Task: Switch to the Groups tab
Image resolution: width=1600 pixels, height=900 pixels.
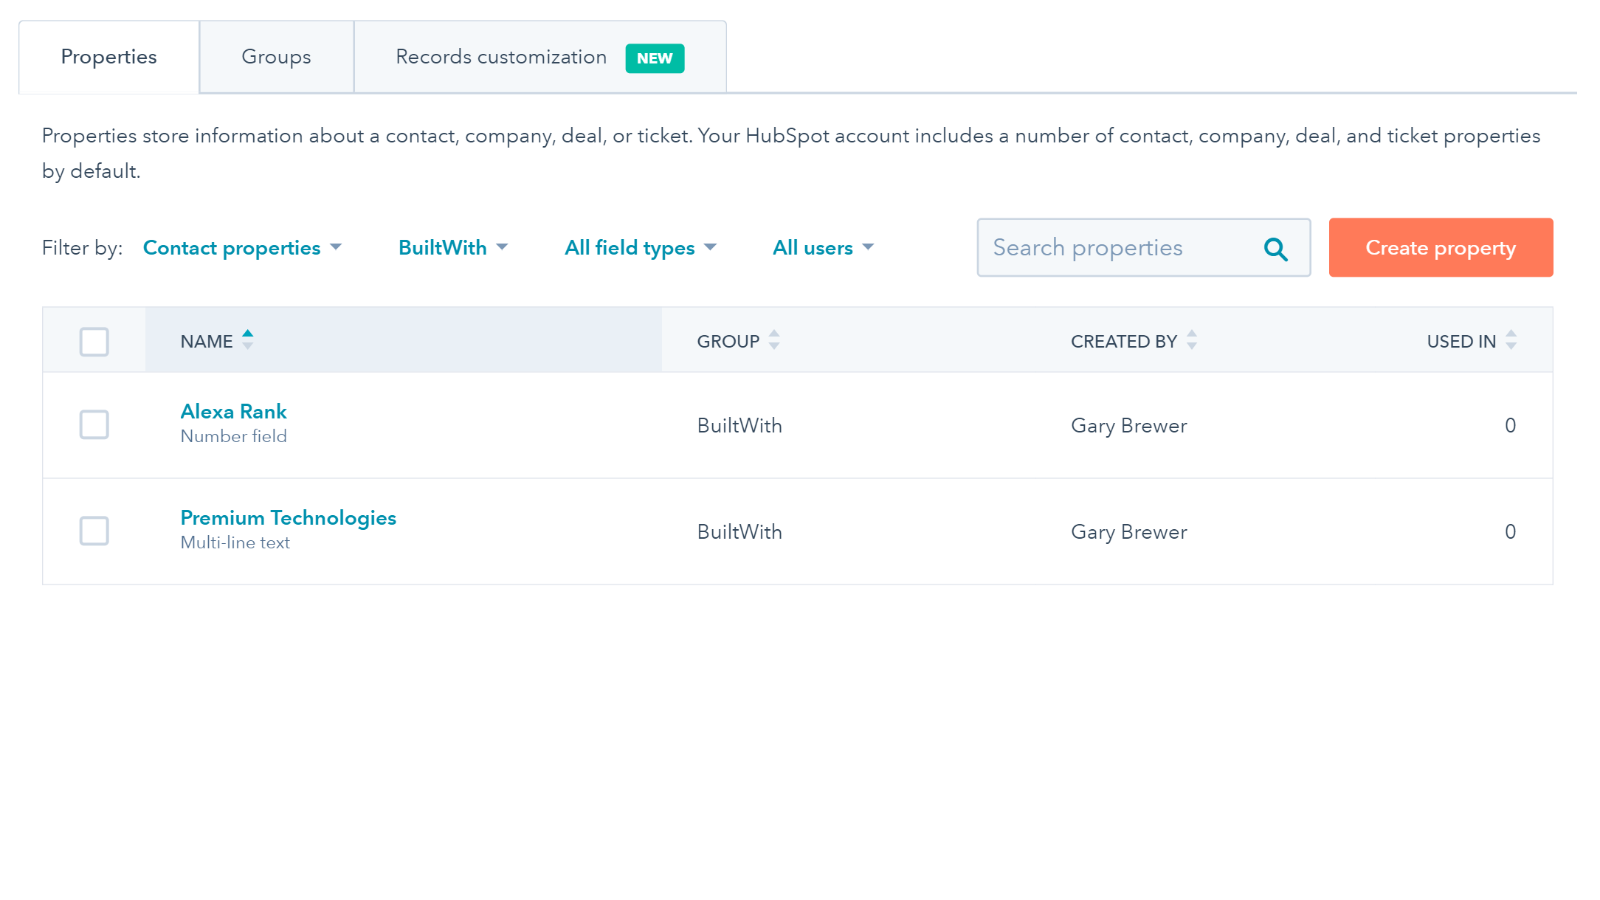Action: [x=276, y=56]
